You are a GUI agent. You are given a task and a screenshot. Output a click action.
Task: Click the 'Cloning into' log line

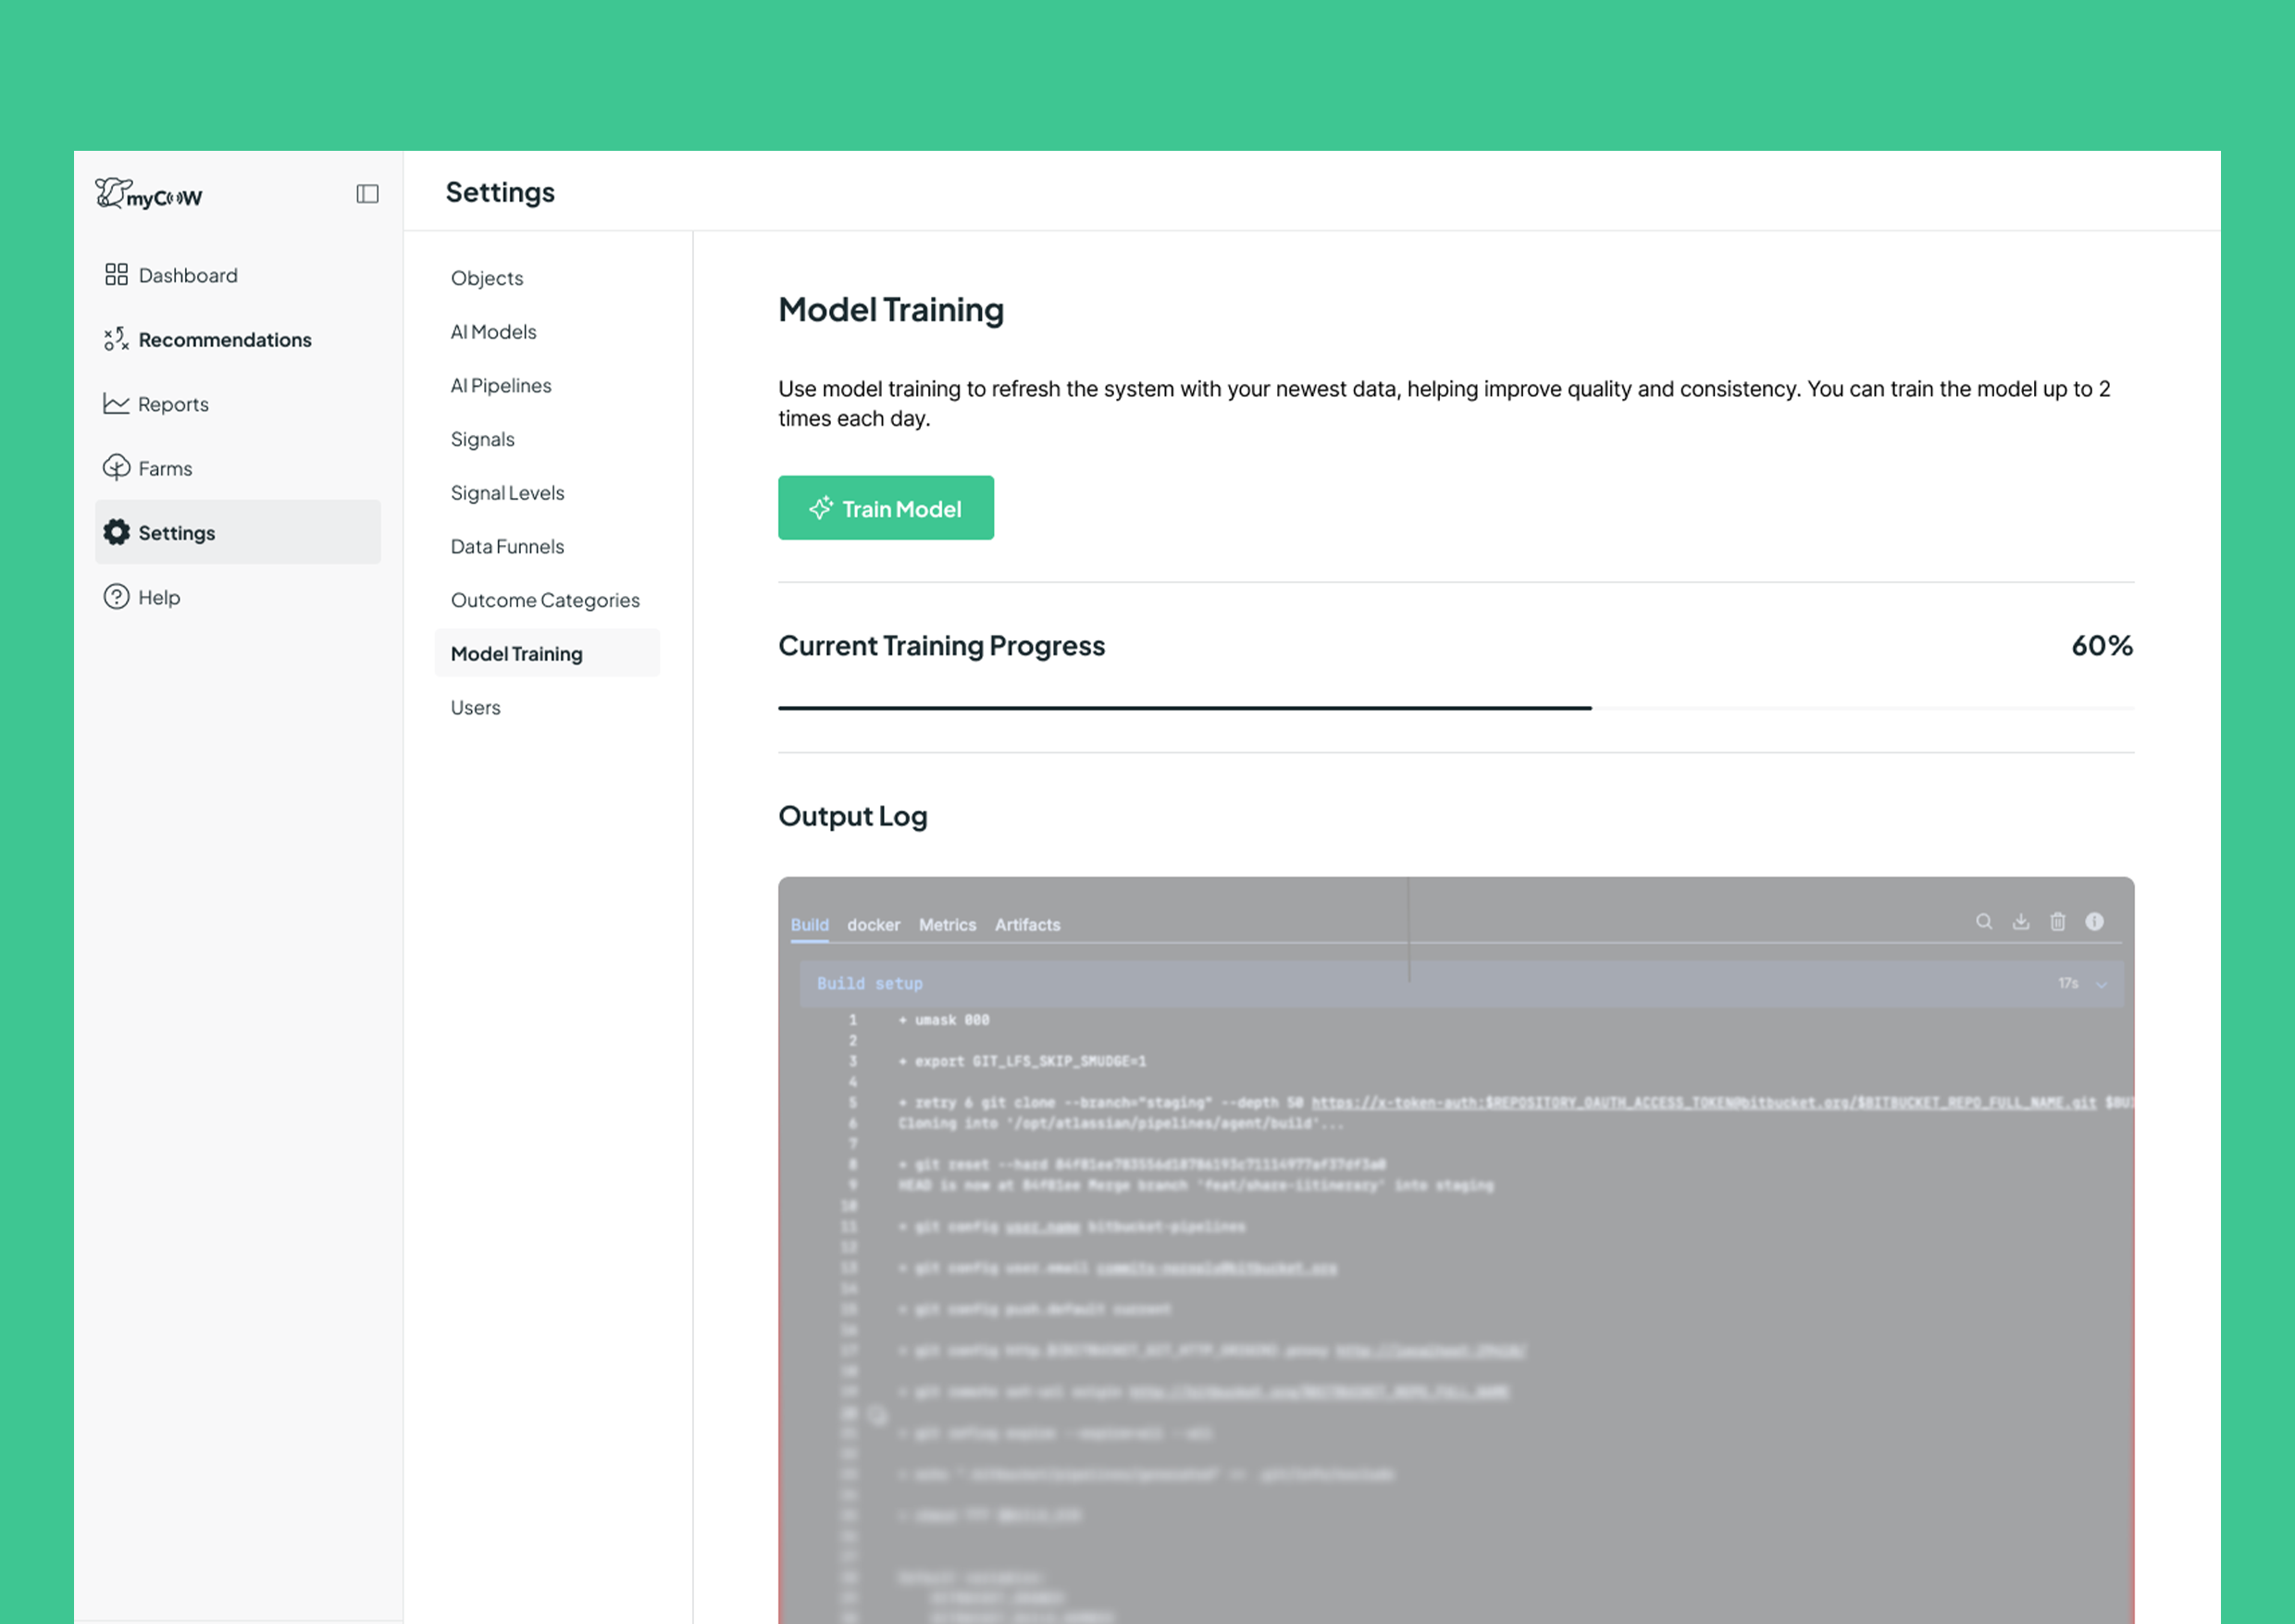coord(1121,1123)
